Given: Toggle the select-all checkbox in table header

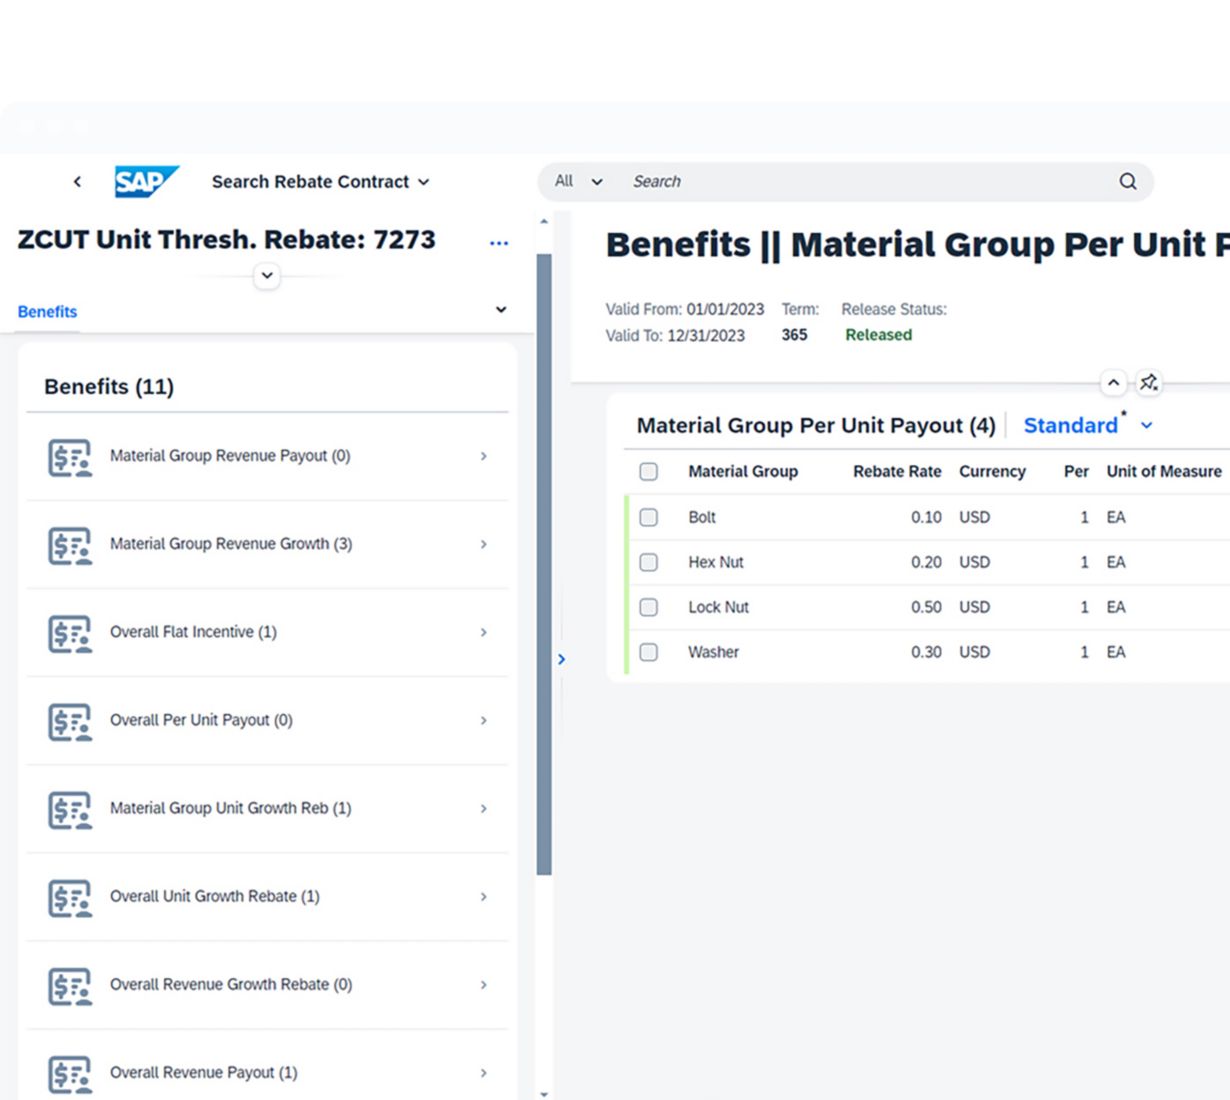Looking at the screenshot, I should tap(649, 471).
